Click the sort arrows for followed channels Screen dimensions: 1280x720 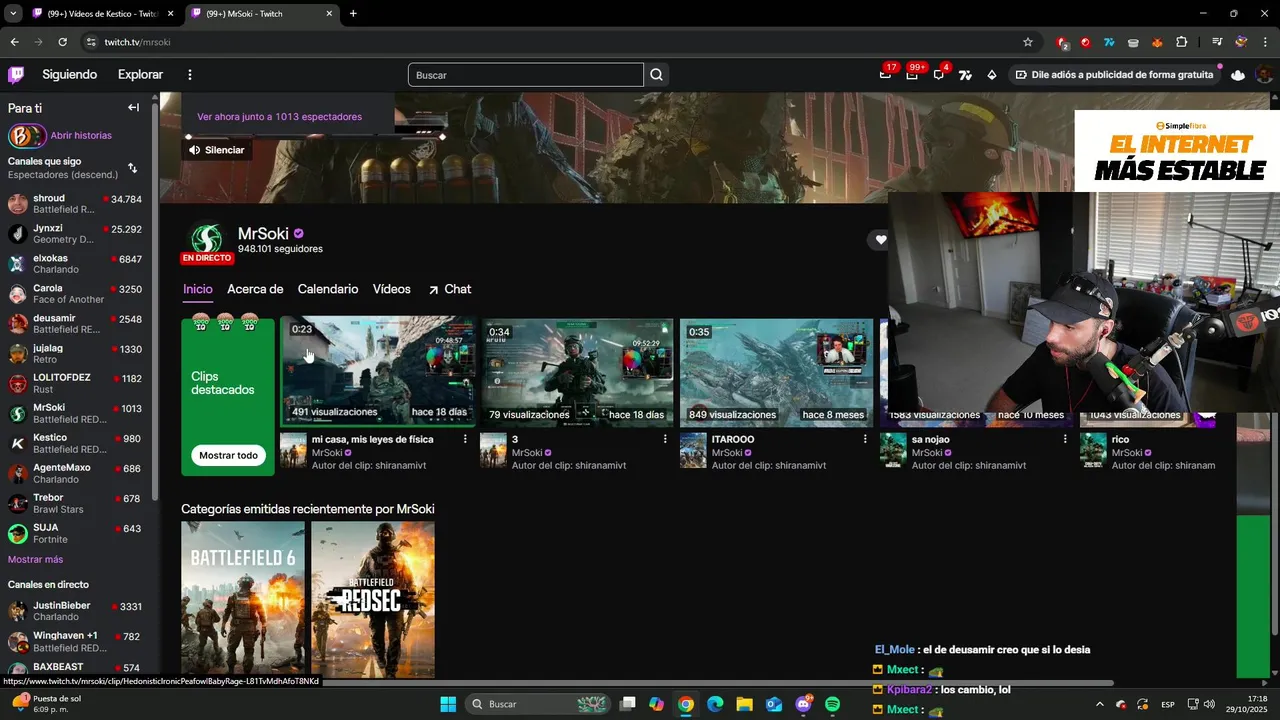click(x=133, y=168)
